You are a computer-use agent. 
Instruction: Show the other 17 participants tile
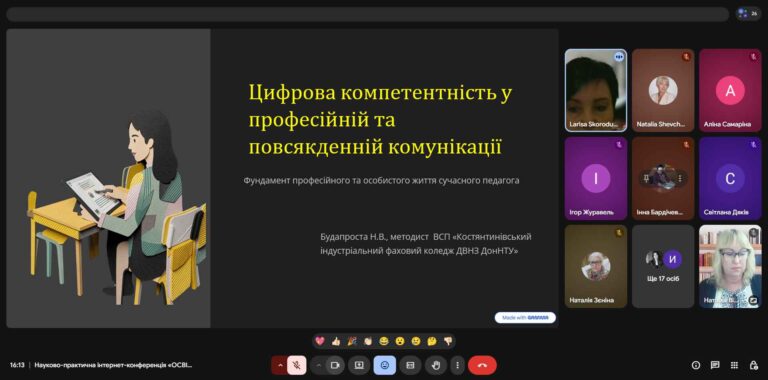(663, 266)
